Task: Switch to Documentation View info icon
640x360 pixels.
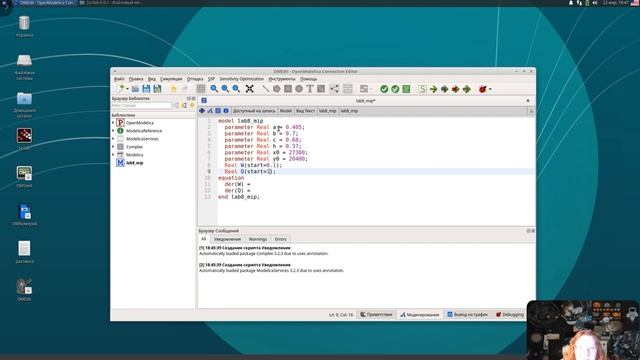Action: [226, 111]
